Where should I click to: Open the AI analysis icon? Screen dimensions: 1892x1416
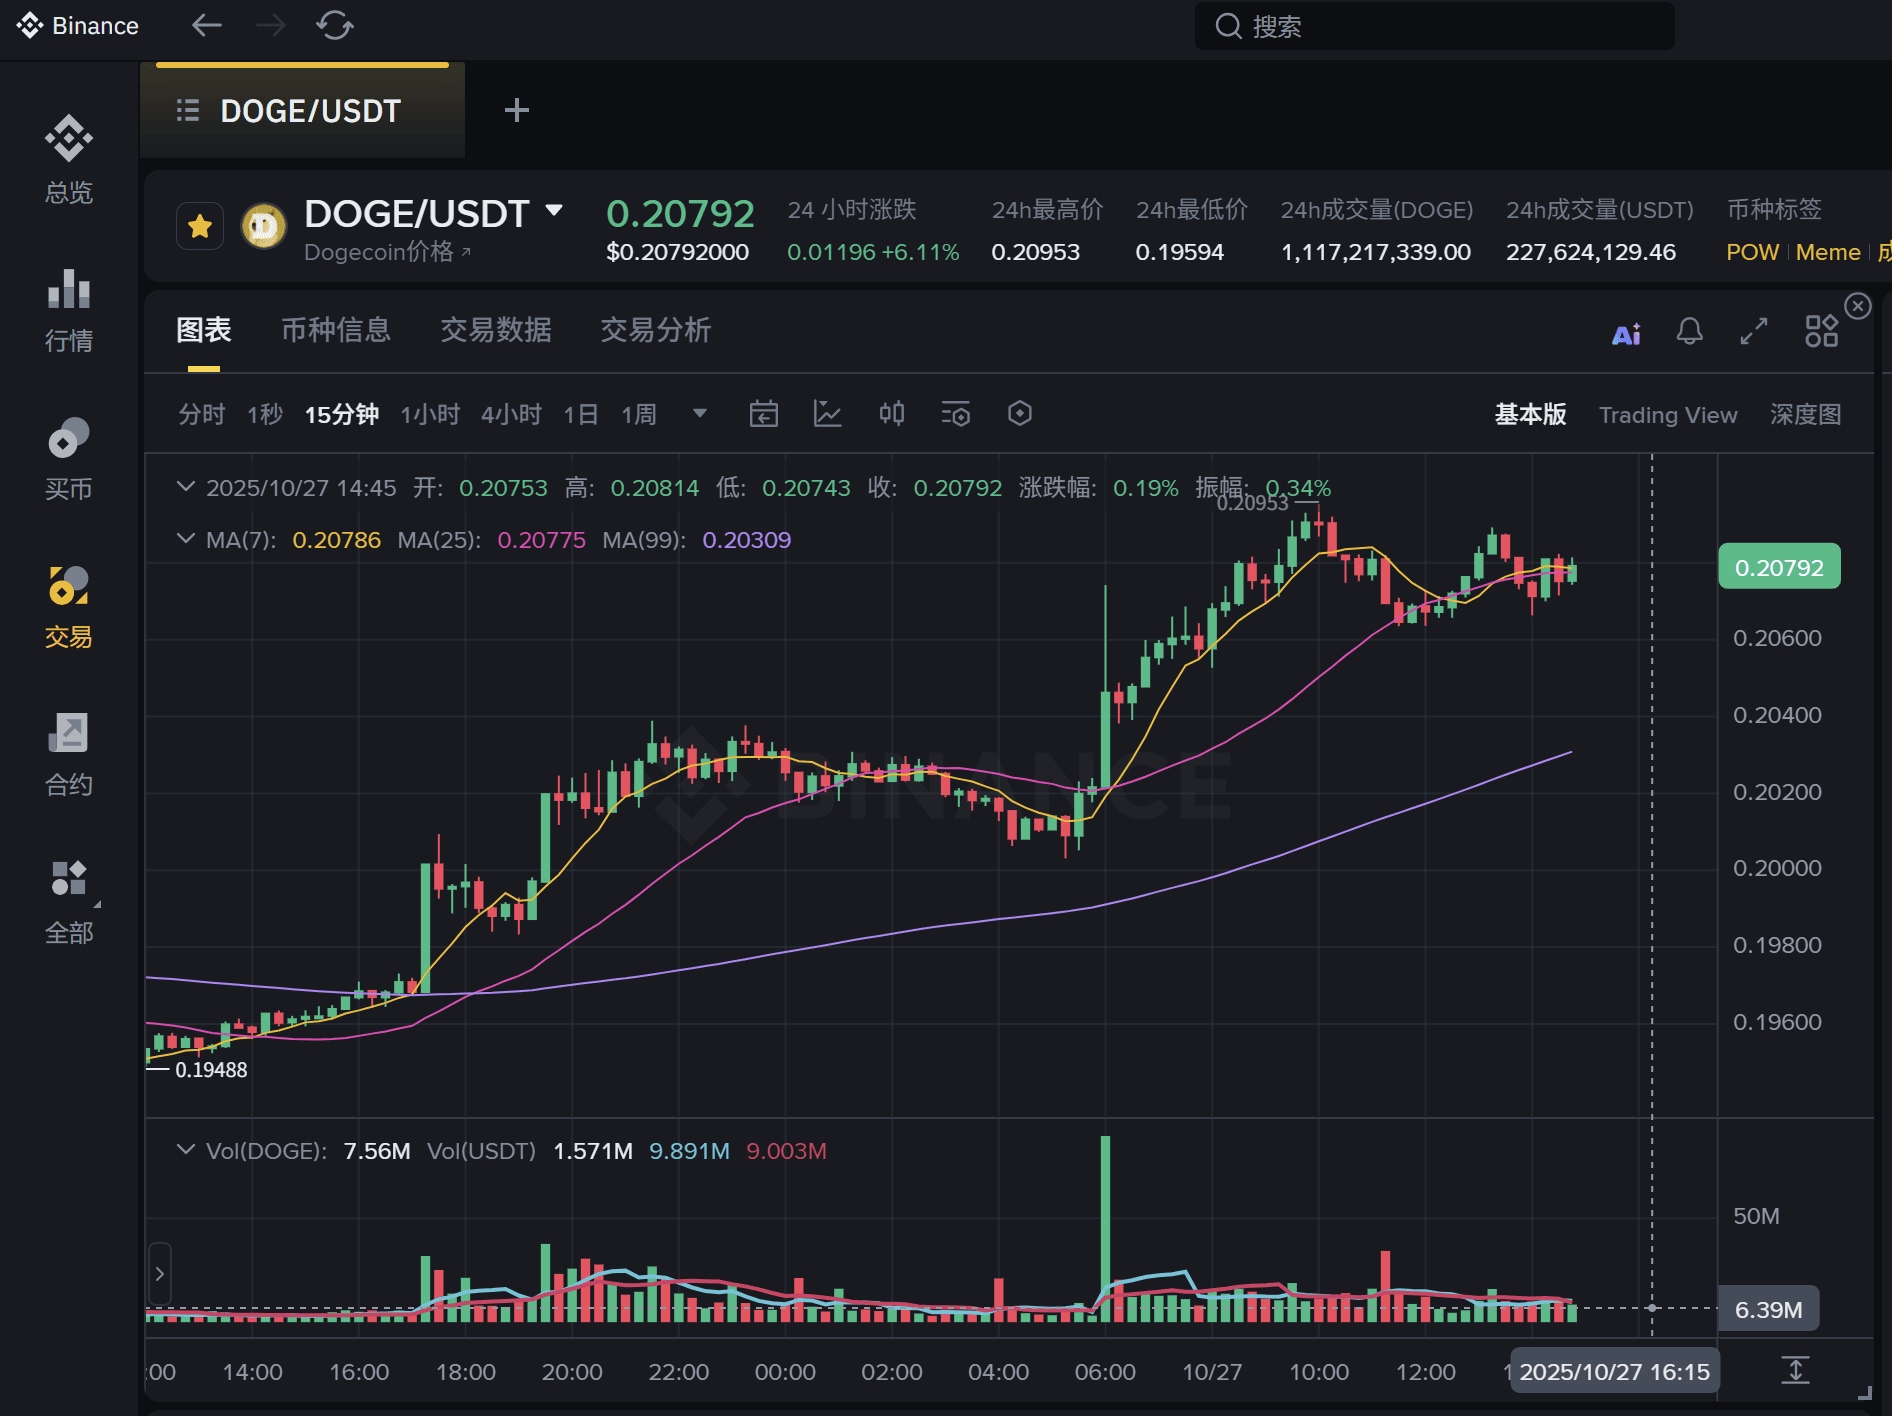pos(1626,333)
